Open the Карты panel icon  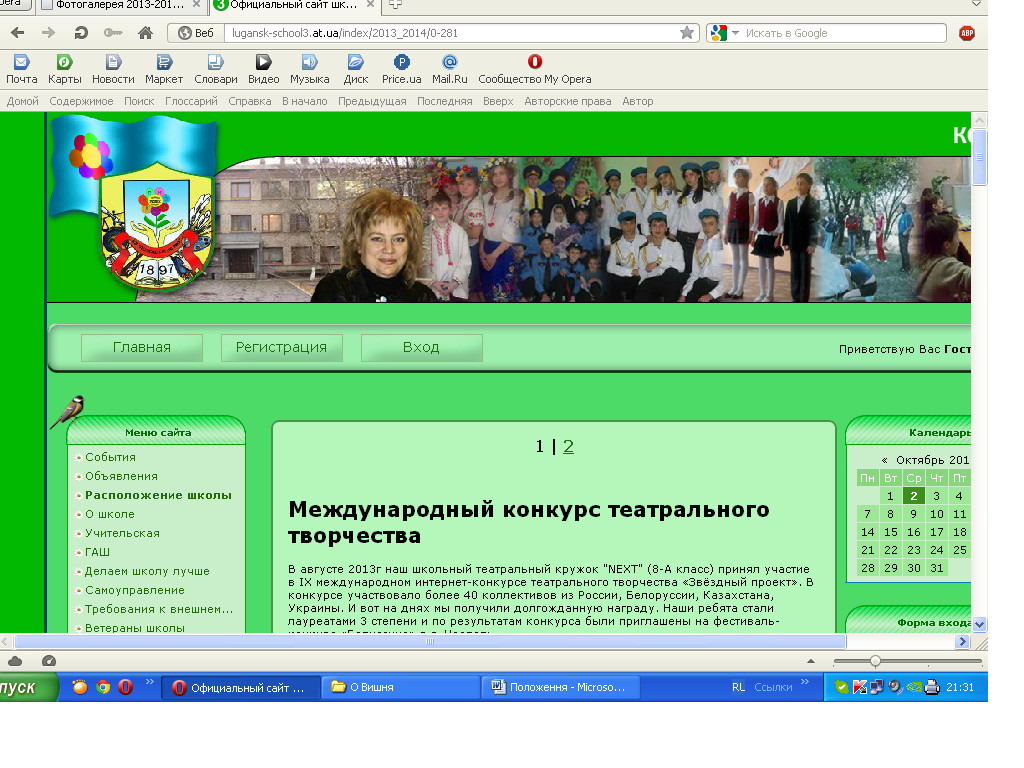[63, 68]
